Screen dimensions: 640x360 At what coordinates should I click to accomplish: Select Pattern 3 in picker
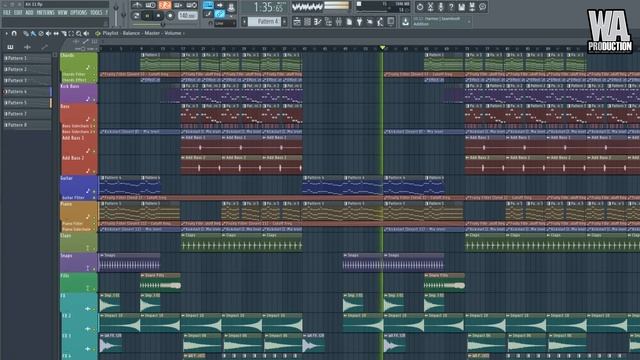(27, 80)
